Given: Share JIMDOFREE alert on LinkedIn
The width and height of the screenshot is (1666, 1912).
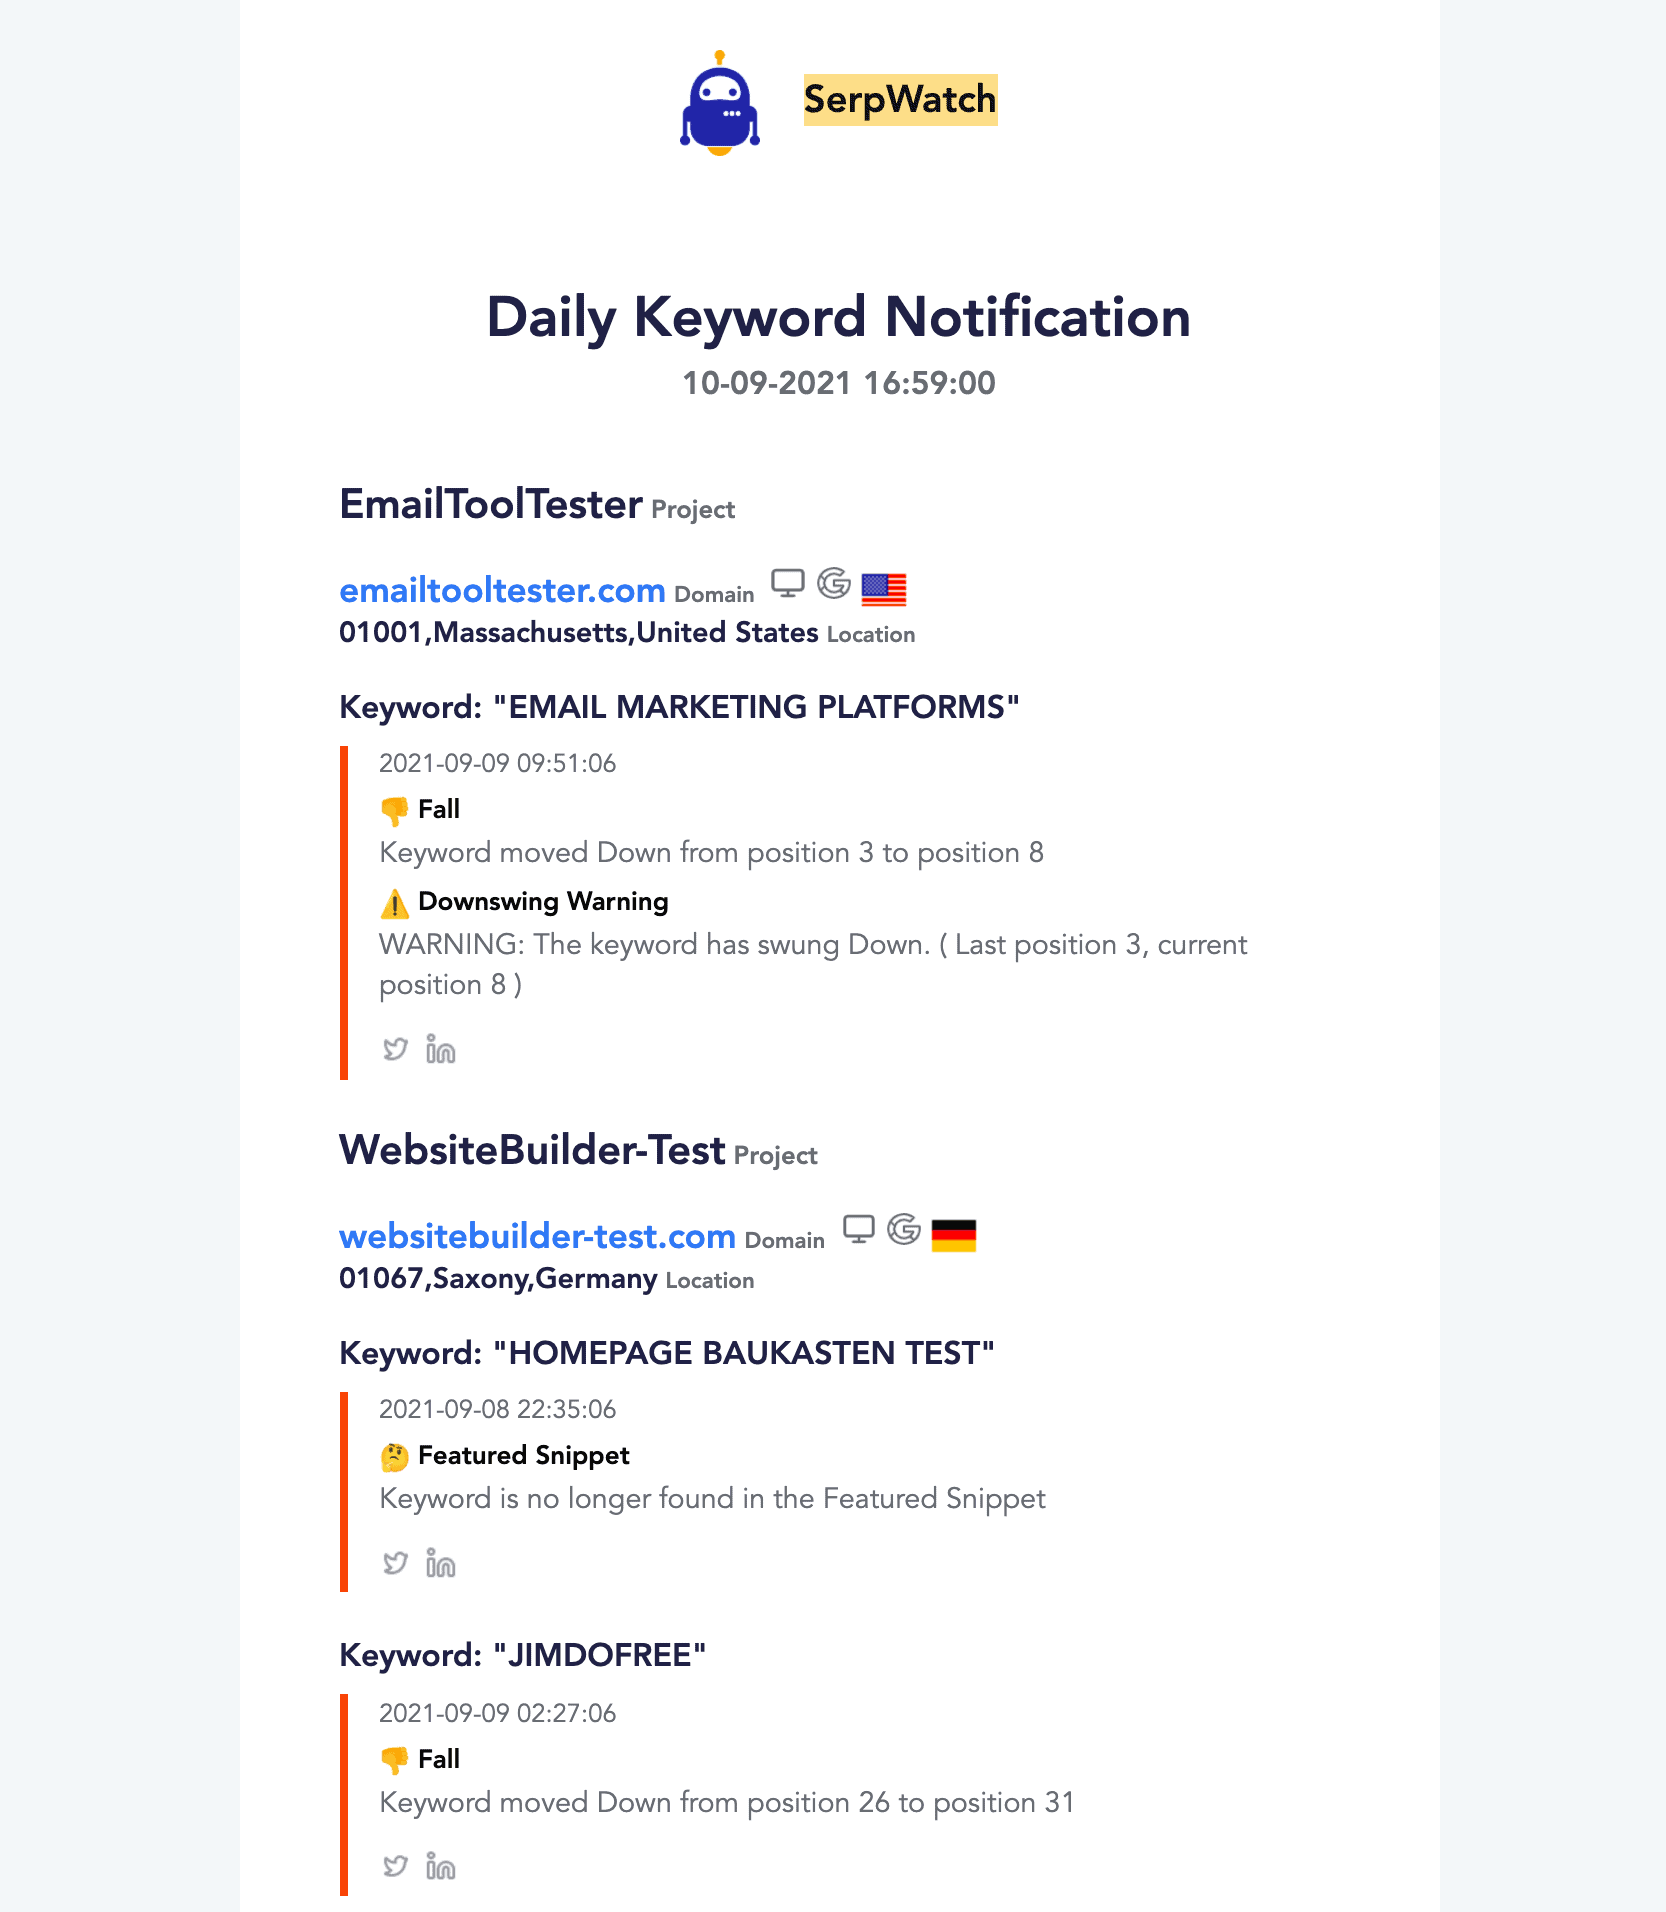Looking at the screenshot, I should [x=440, y=1866].
